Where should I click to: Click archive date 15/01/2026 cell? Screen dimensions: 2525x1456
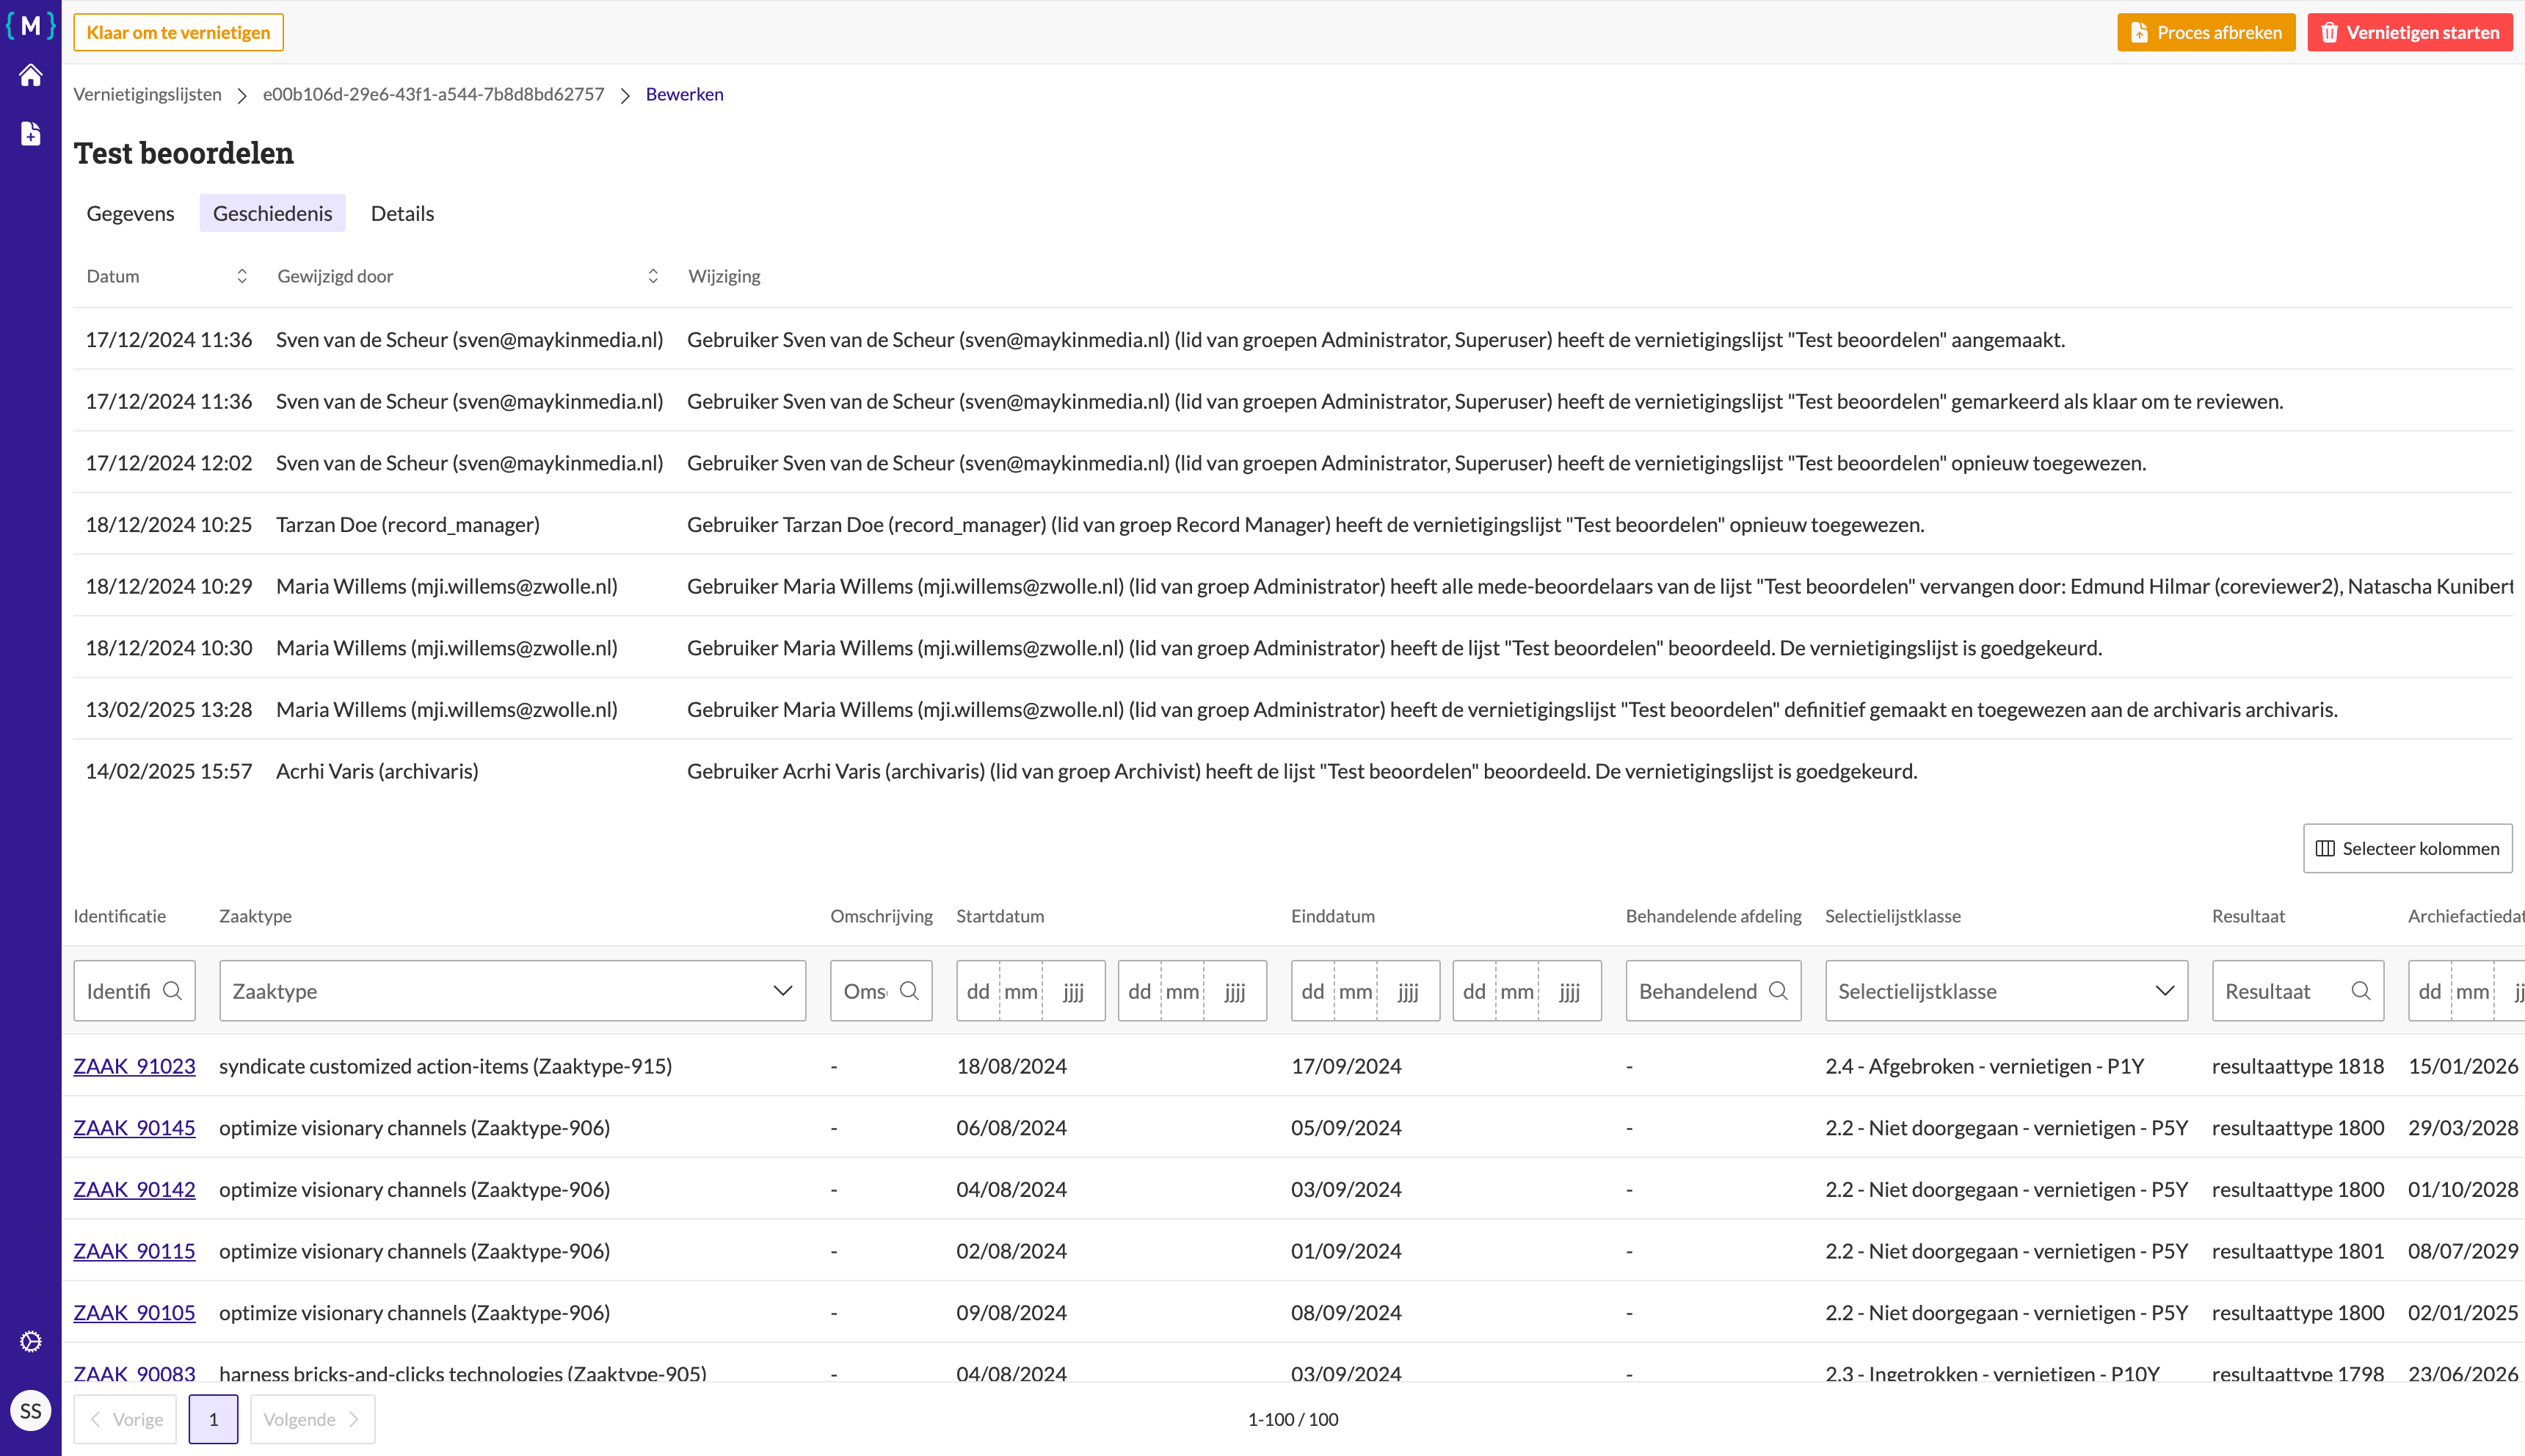[2463, 1066]
